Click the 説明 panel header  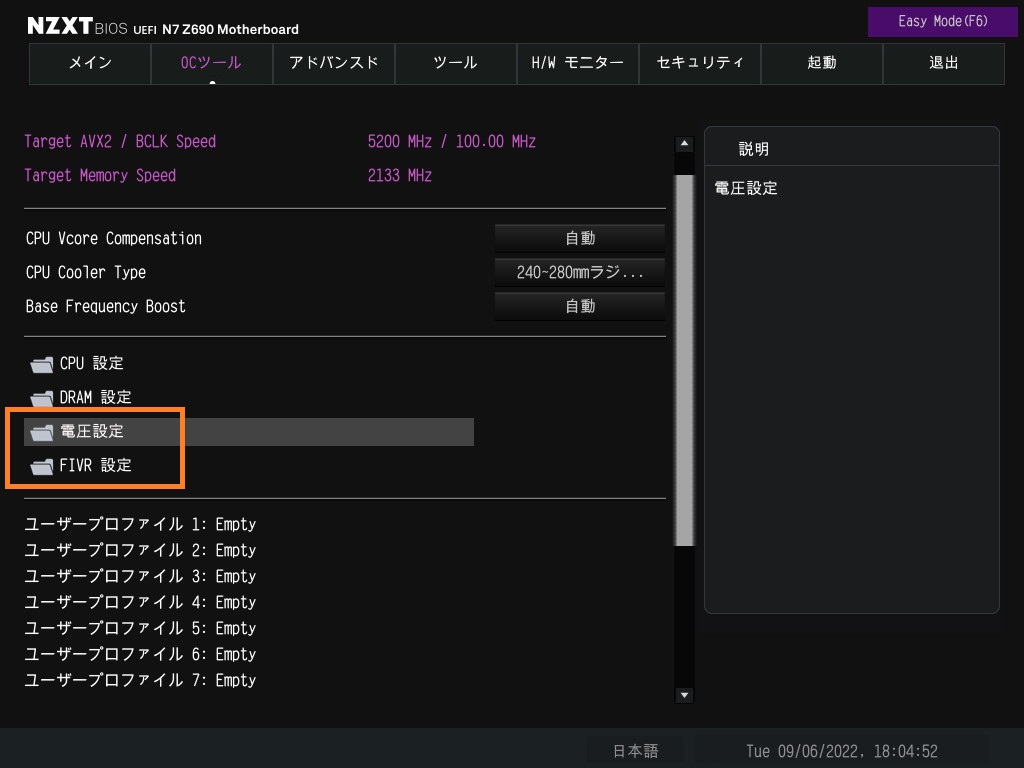click(852, 148)
